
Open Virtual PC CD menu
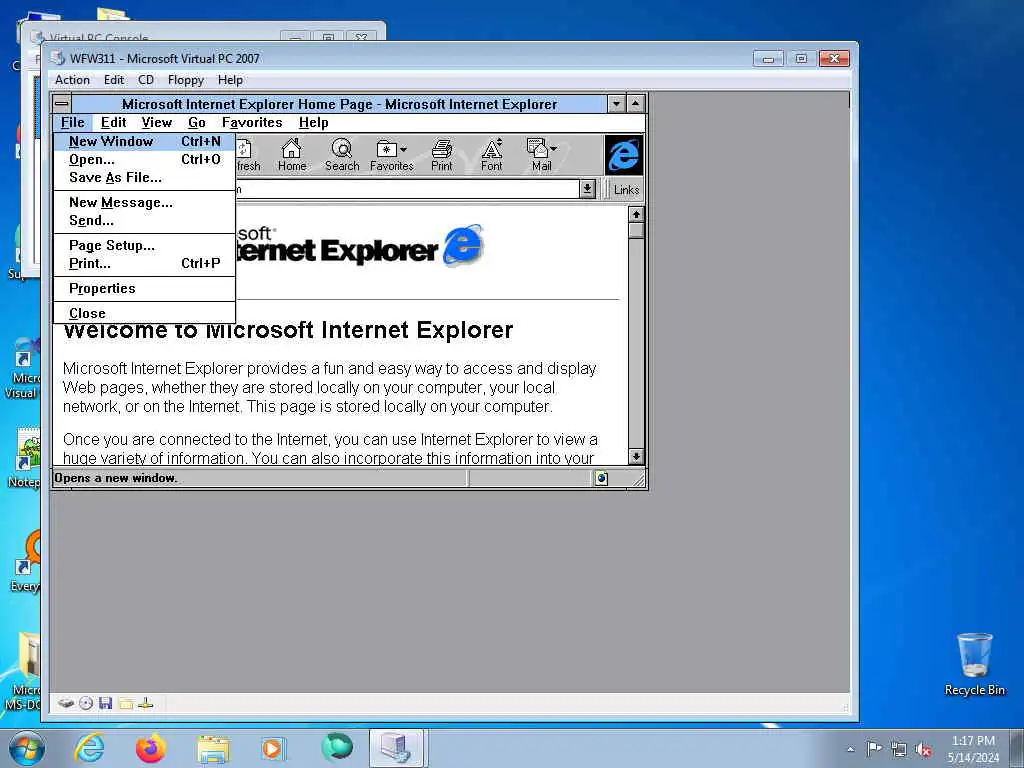(146, 80)
